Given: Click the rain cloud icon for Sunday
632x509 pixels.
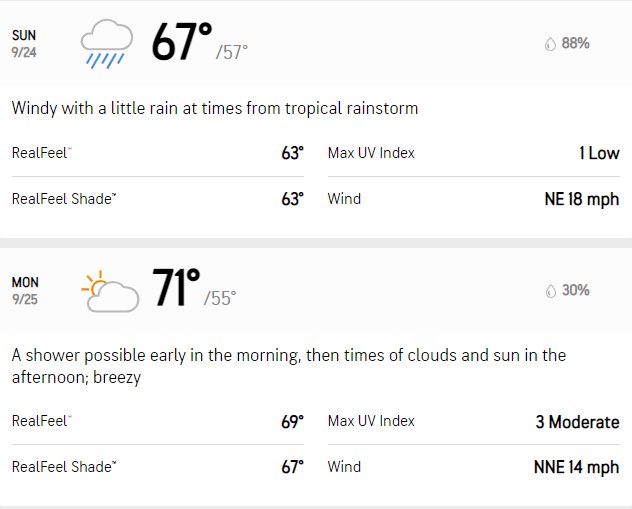Looking at the screenshot, I should click(x=106, y=44).
